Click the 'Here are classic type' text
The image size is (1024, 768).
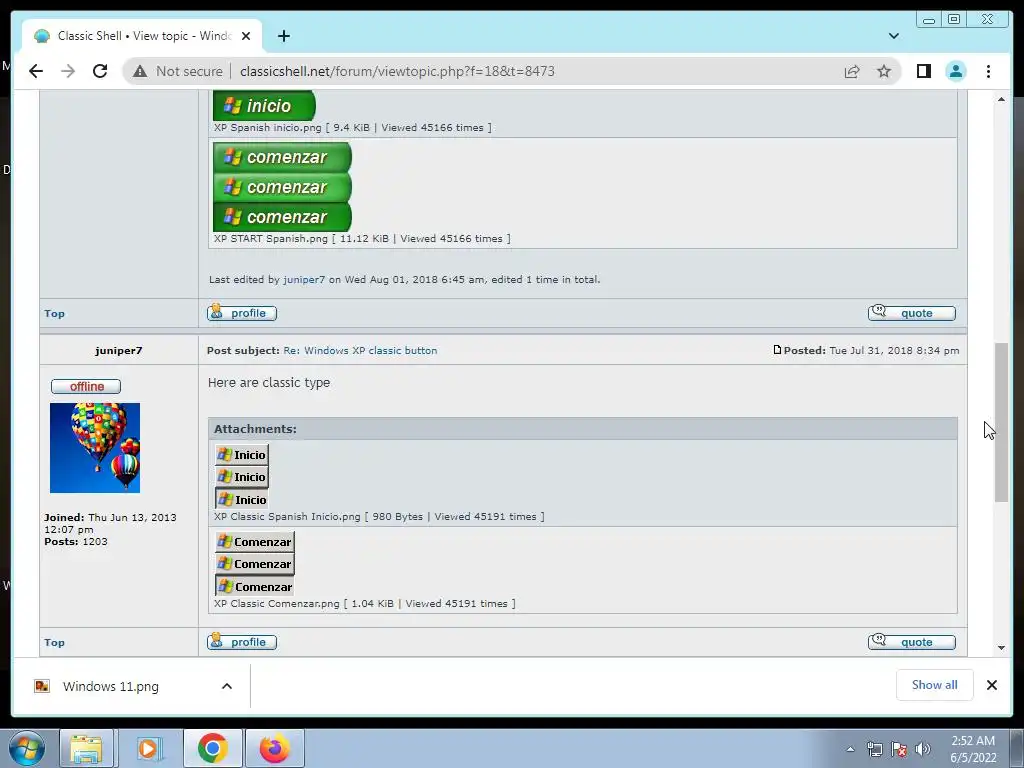coord(268,383)
